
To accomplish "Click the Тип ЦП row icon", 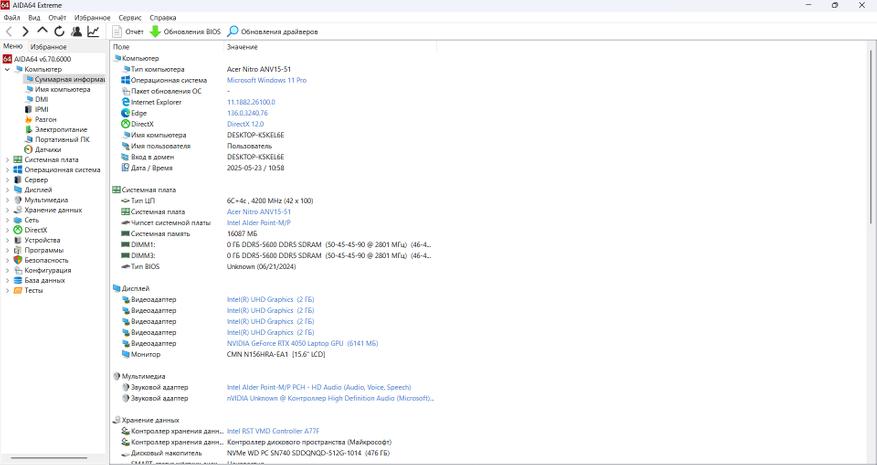I will click(125, 201).
